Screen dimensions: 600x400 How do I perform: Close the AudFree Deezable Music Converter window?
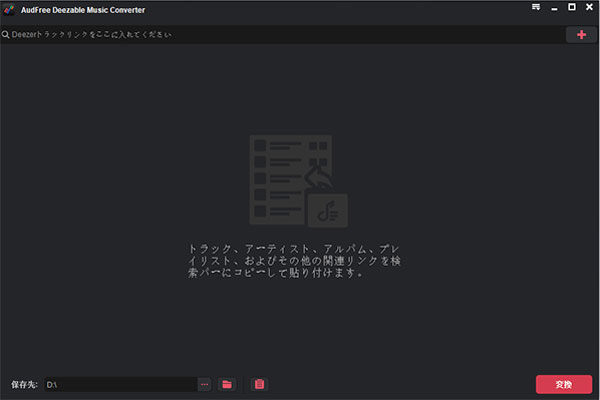tap(589, 7)
